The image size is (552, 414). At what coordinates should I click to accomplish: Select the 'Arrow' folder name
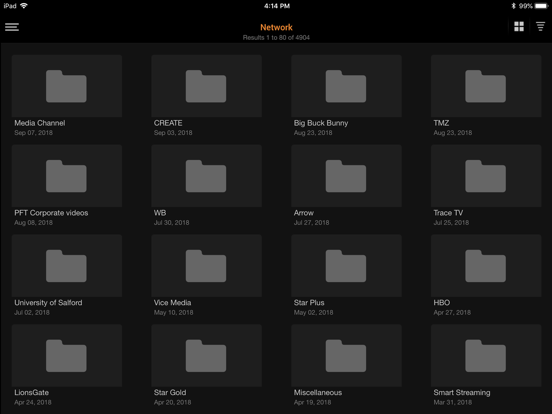pyautogui.click(x=304, y=213)
